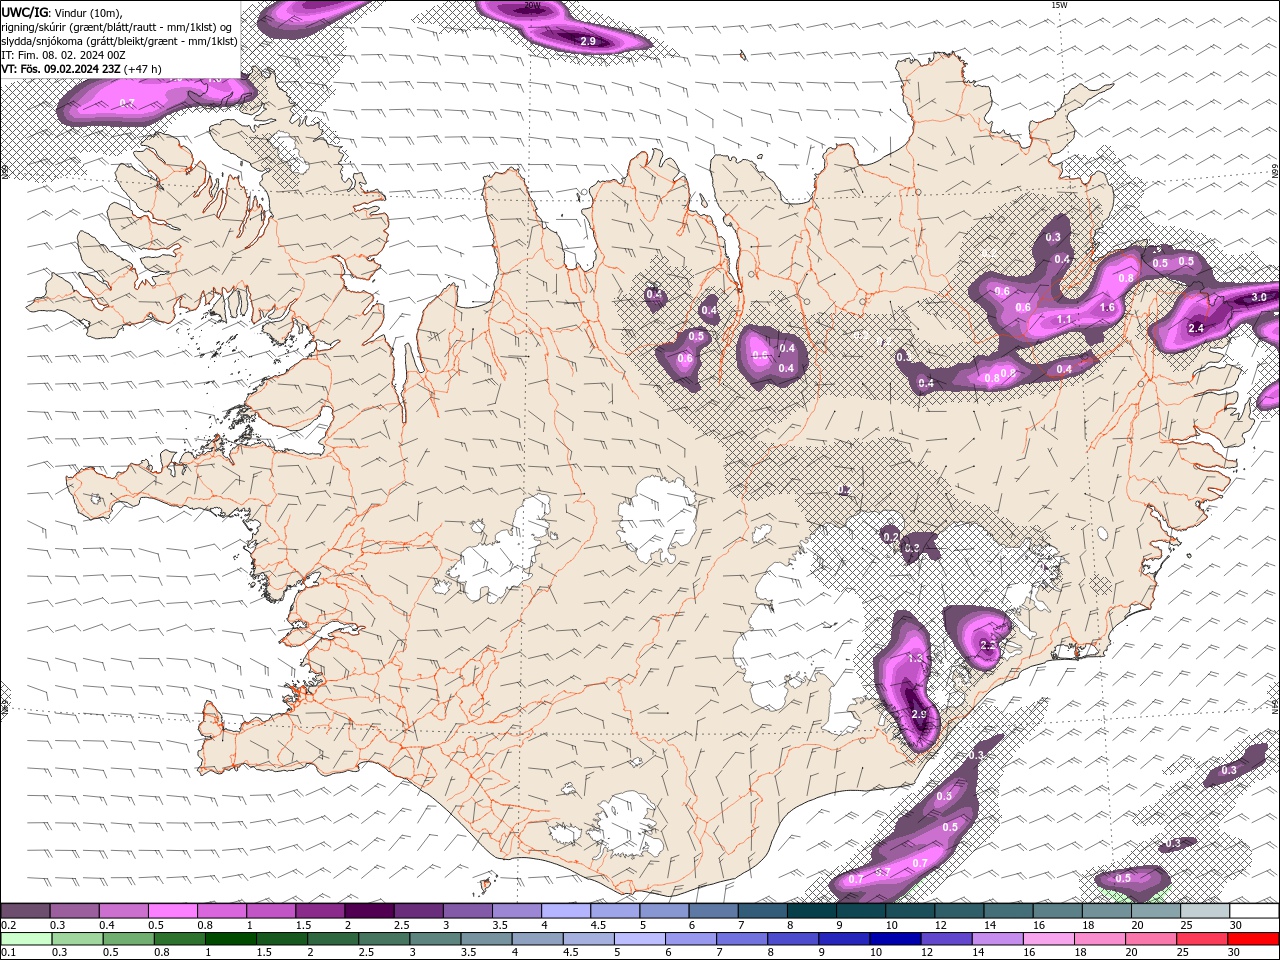Pick the dark teal 8 swatch, upper row

812,911
